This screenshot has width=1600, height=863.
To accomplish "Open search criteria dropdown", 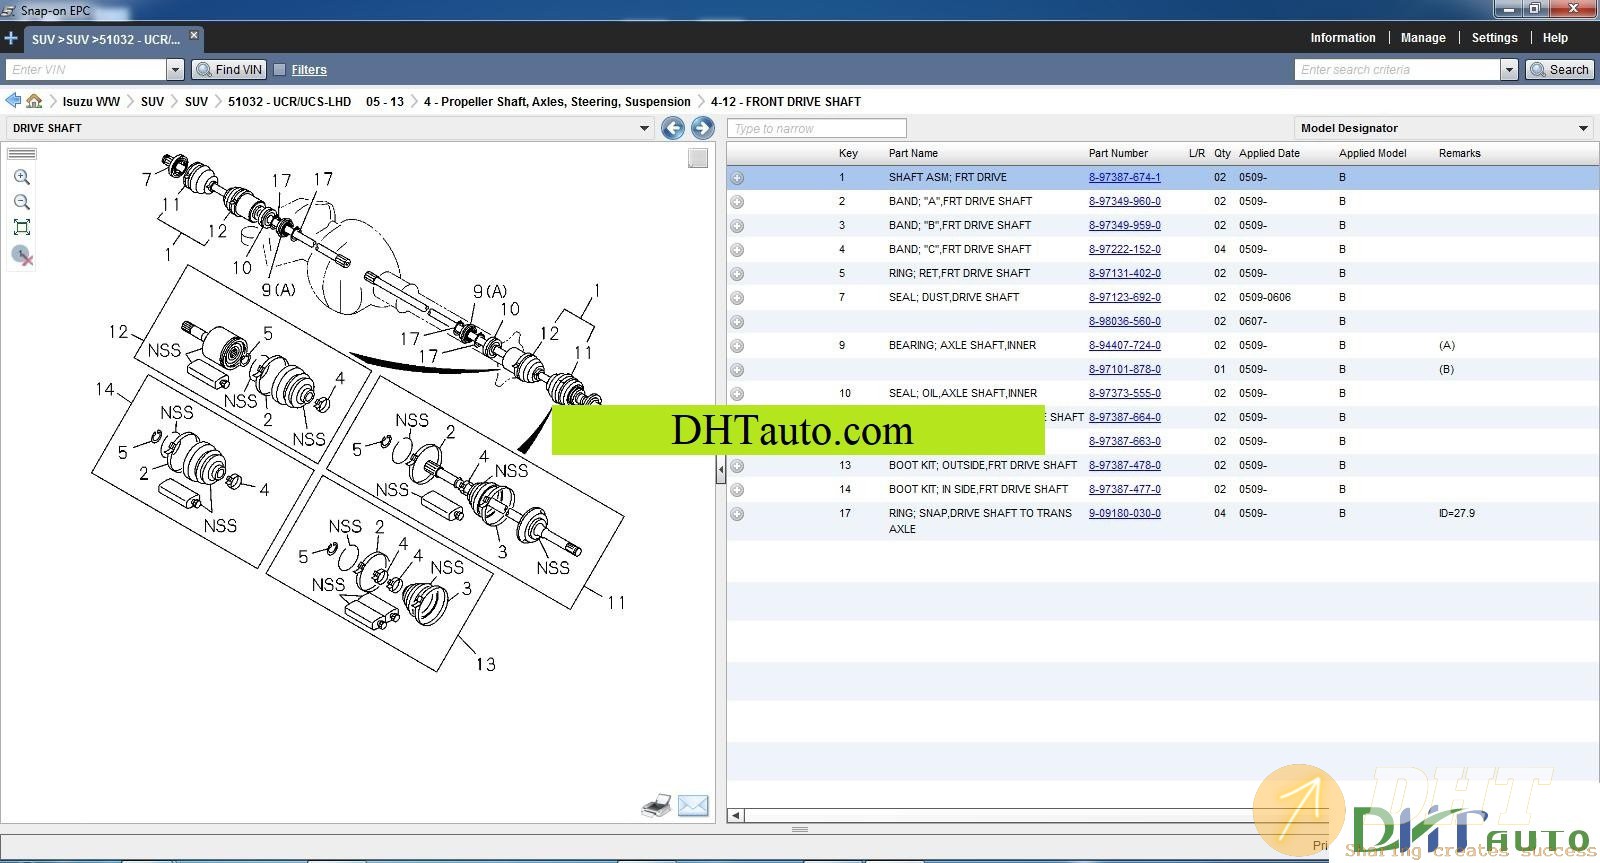I will pos(1509,70).
